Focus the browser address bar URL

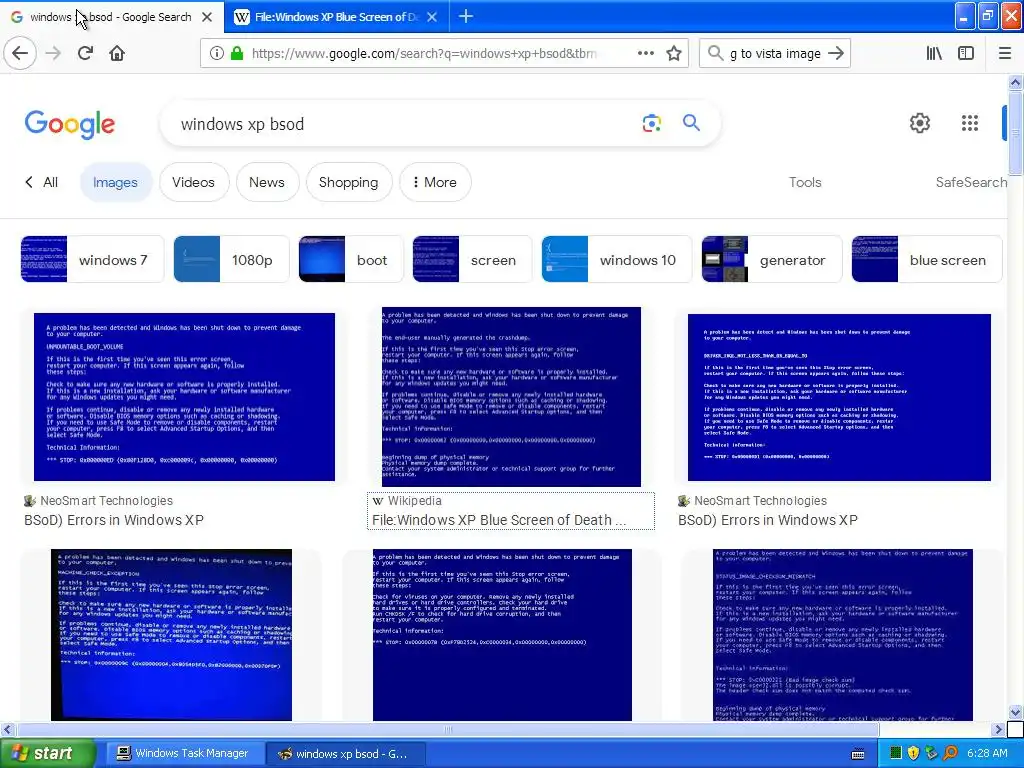tap(424, 54)
